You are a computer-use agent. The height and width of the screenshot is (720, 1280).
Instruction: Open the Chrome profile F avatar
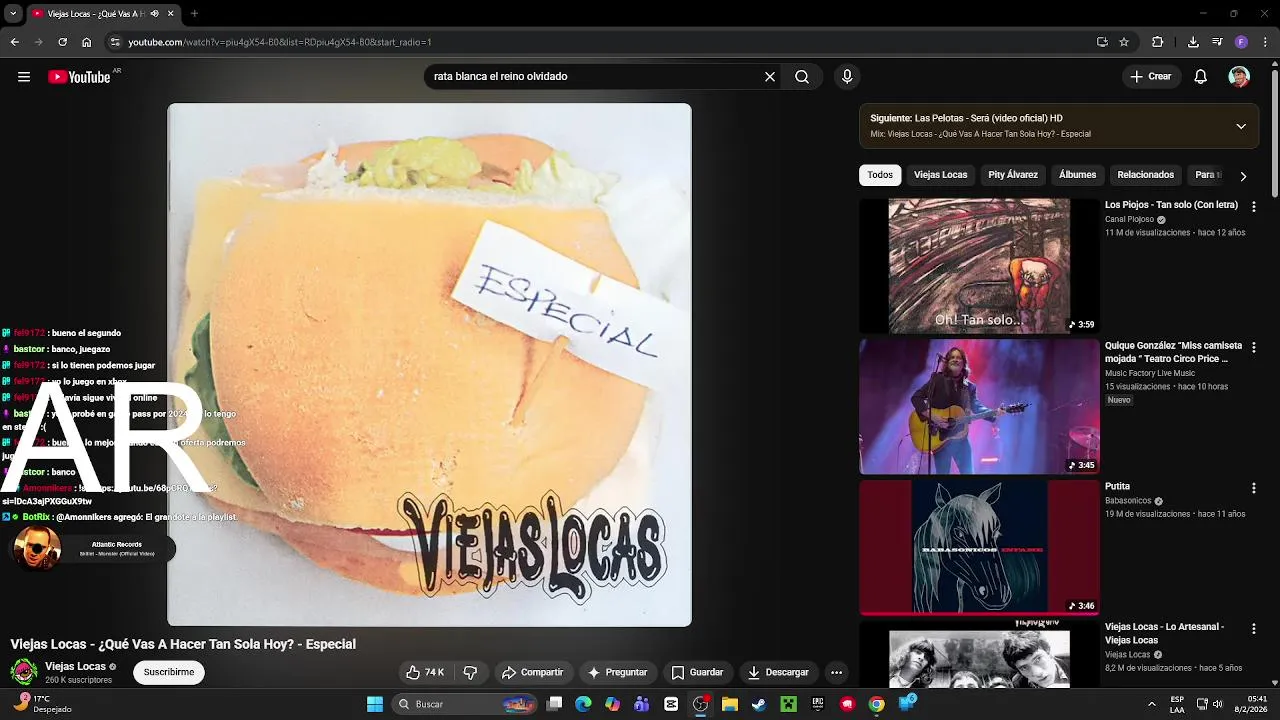(1241, 42)
